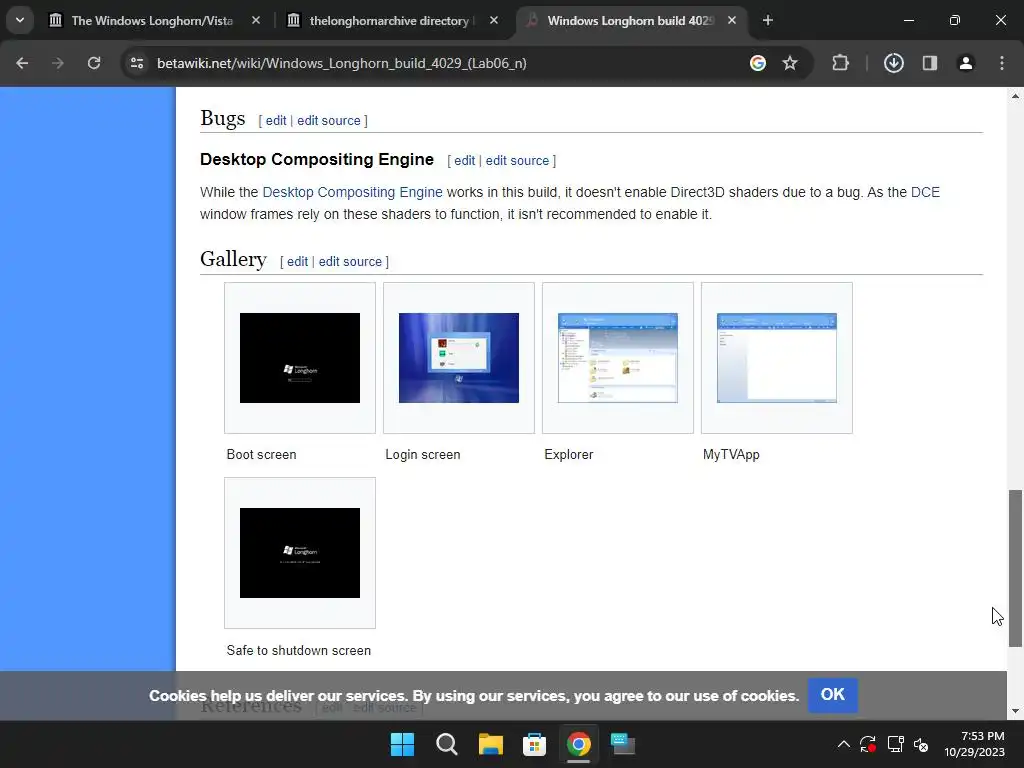Open the rightmost pinned app on taskbar
1024x768 pixels.
pyautogui.click(x=622, y=744)
